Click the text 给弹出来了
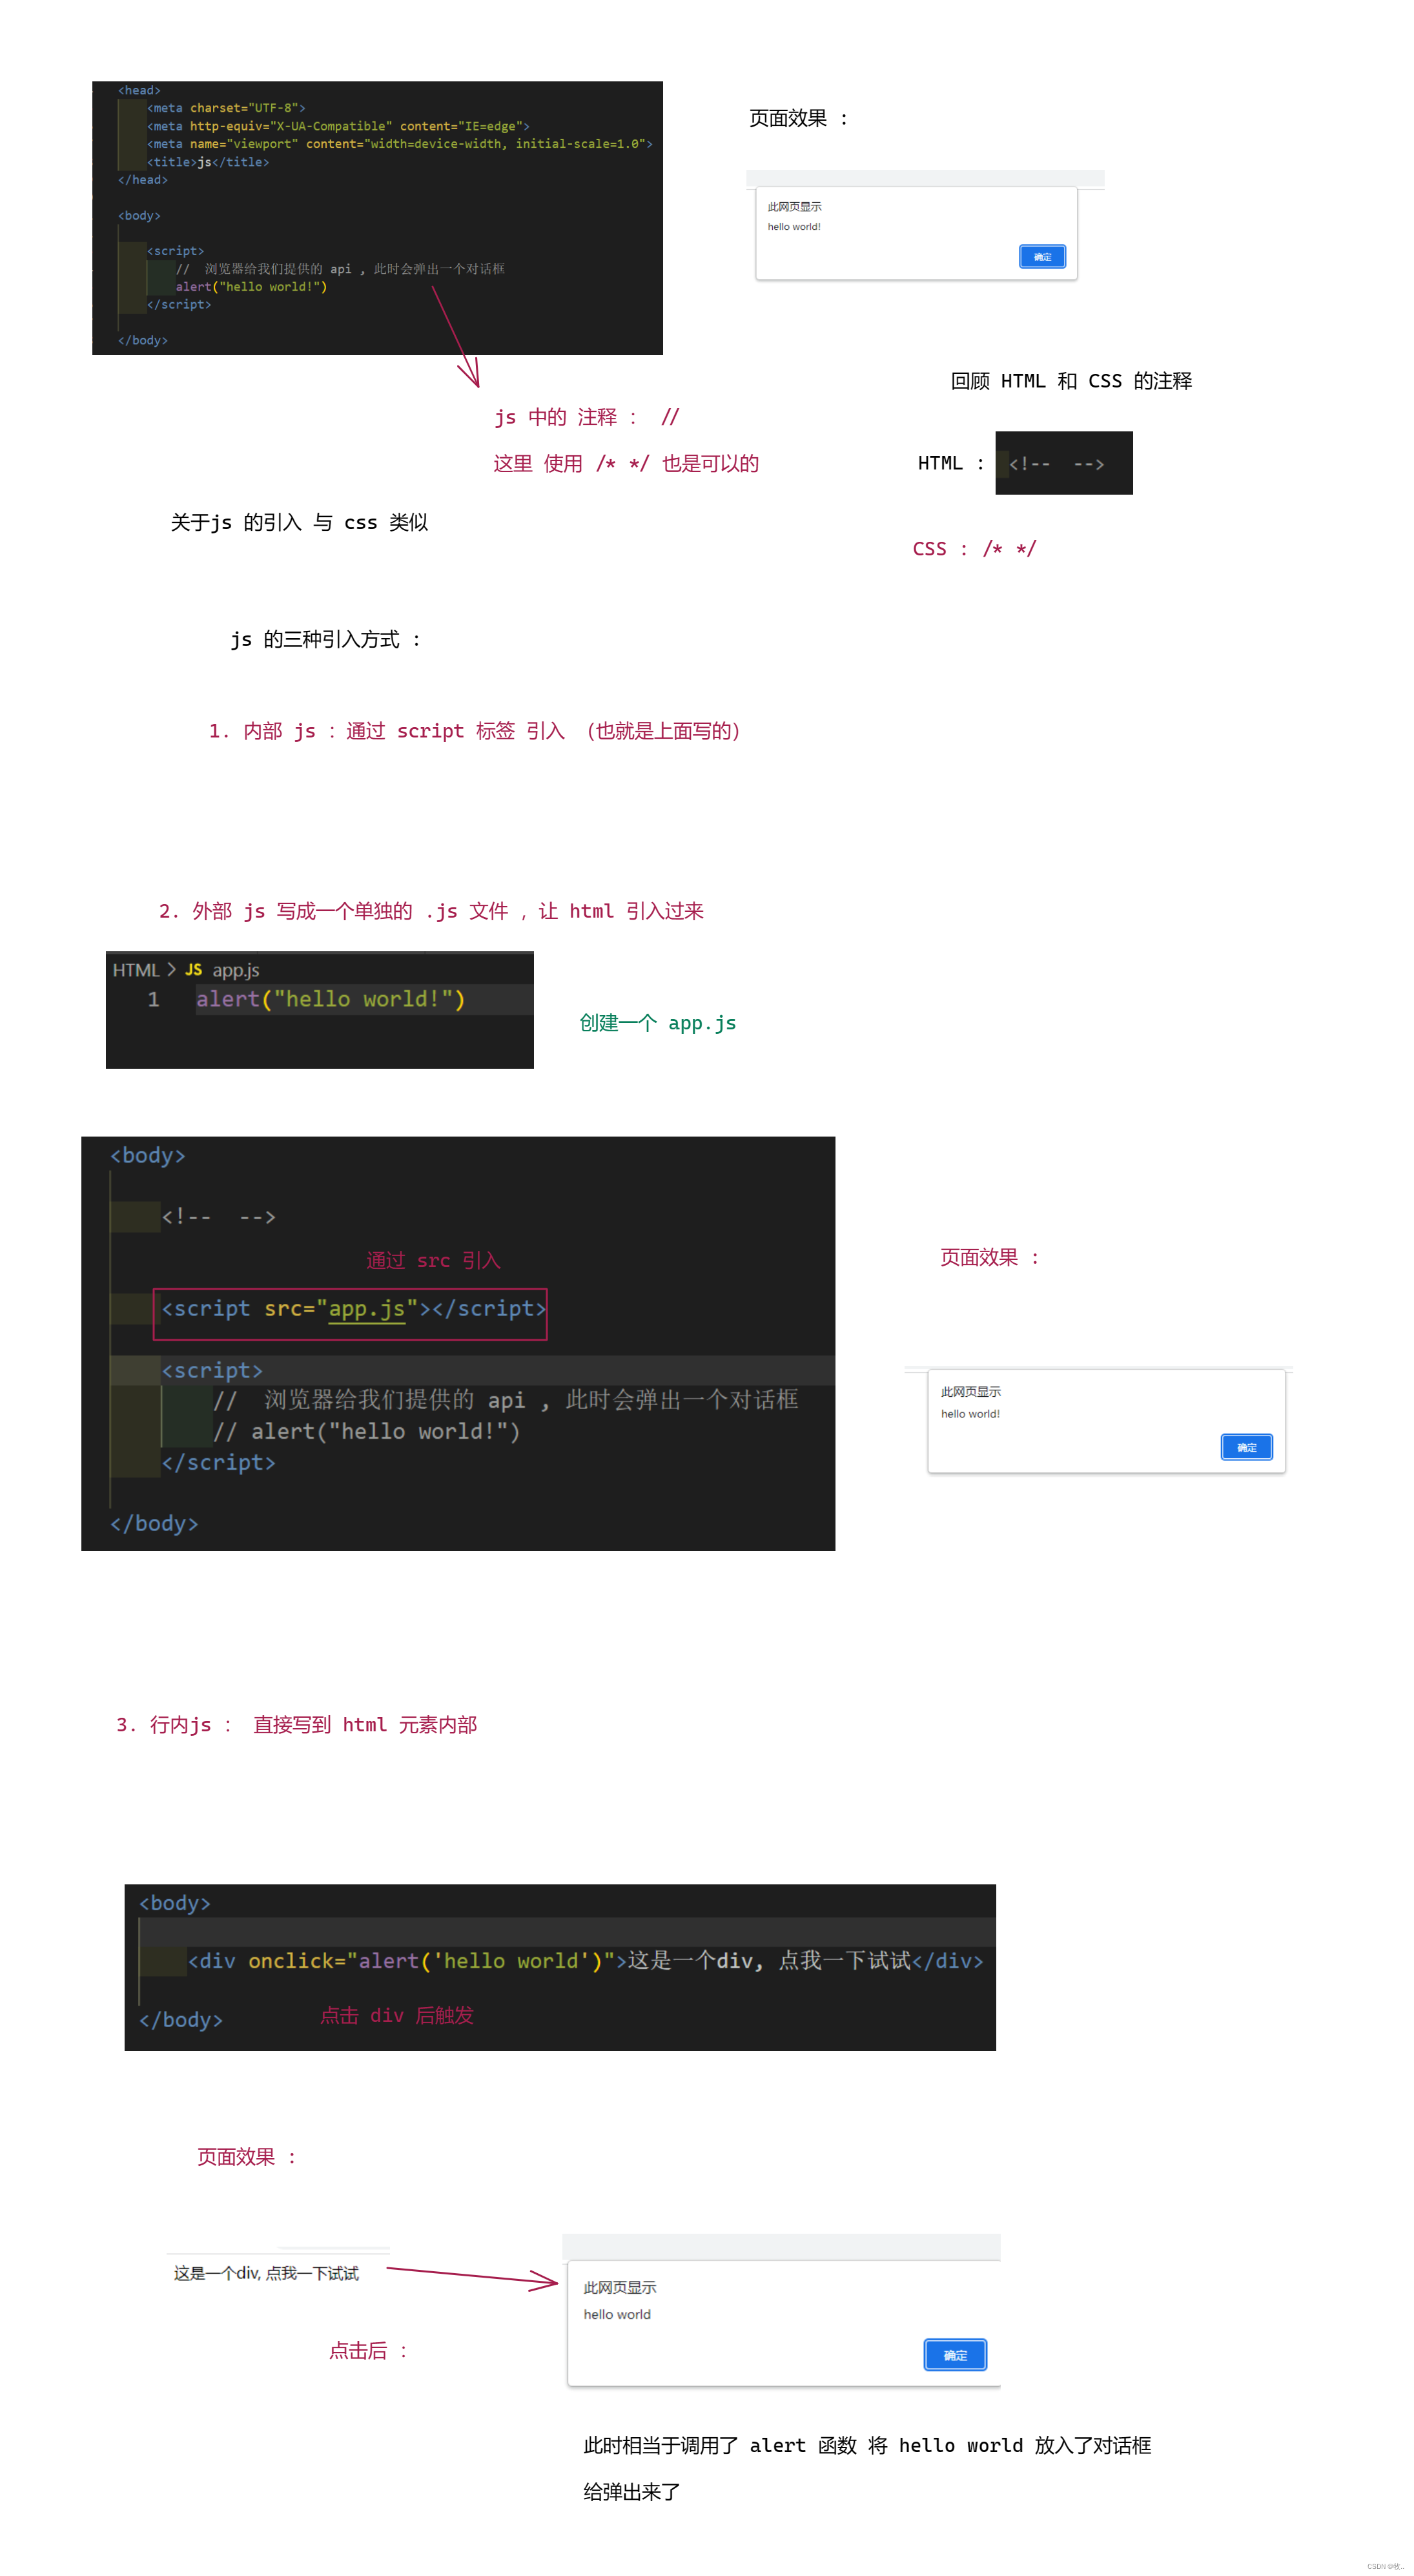 point(631,2492)
